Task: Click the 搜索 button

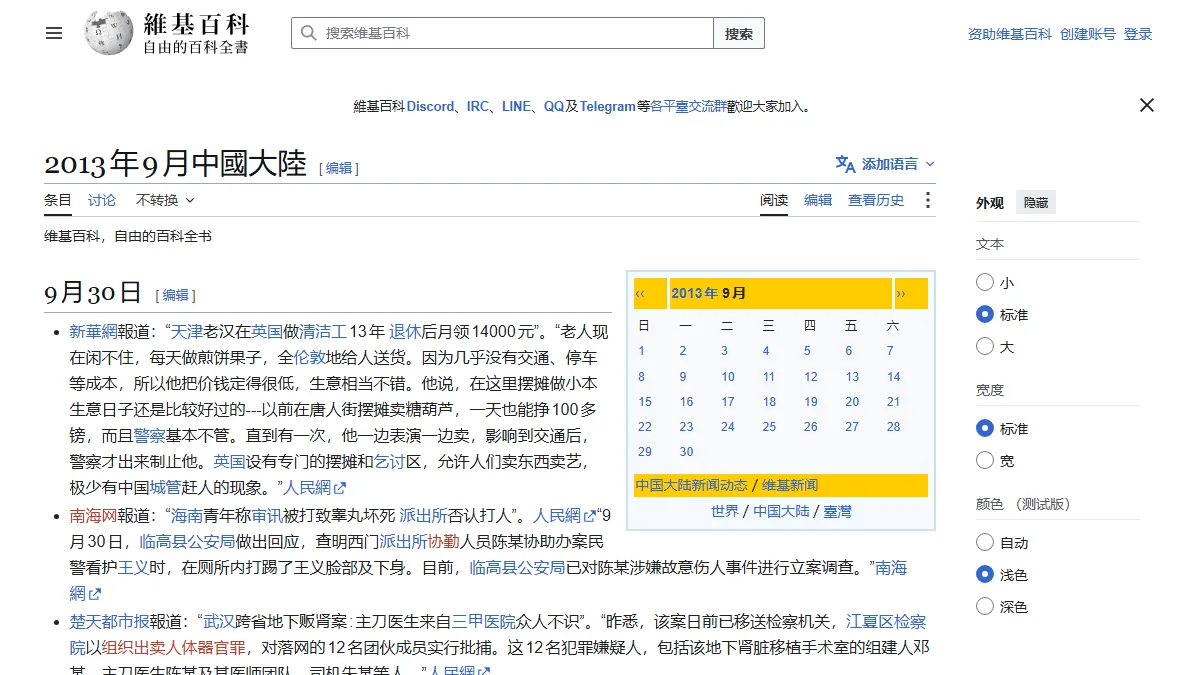Action: pyautogui.click(x=739, y=33)
